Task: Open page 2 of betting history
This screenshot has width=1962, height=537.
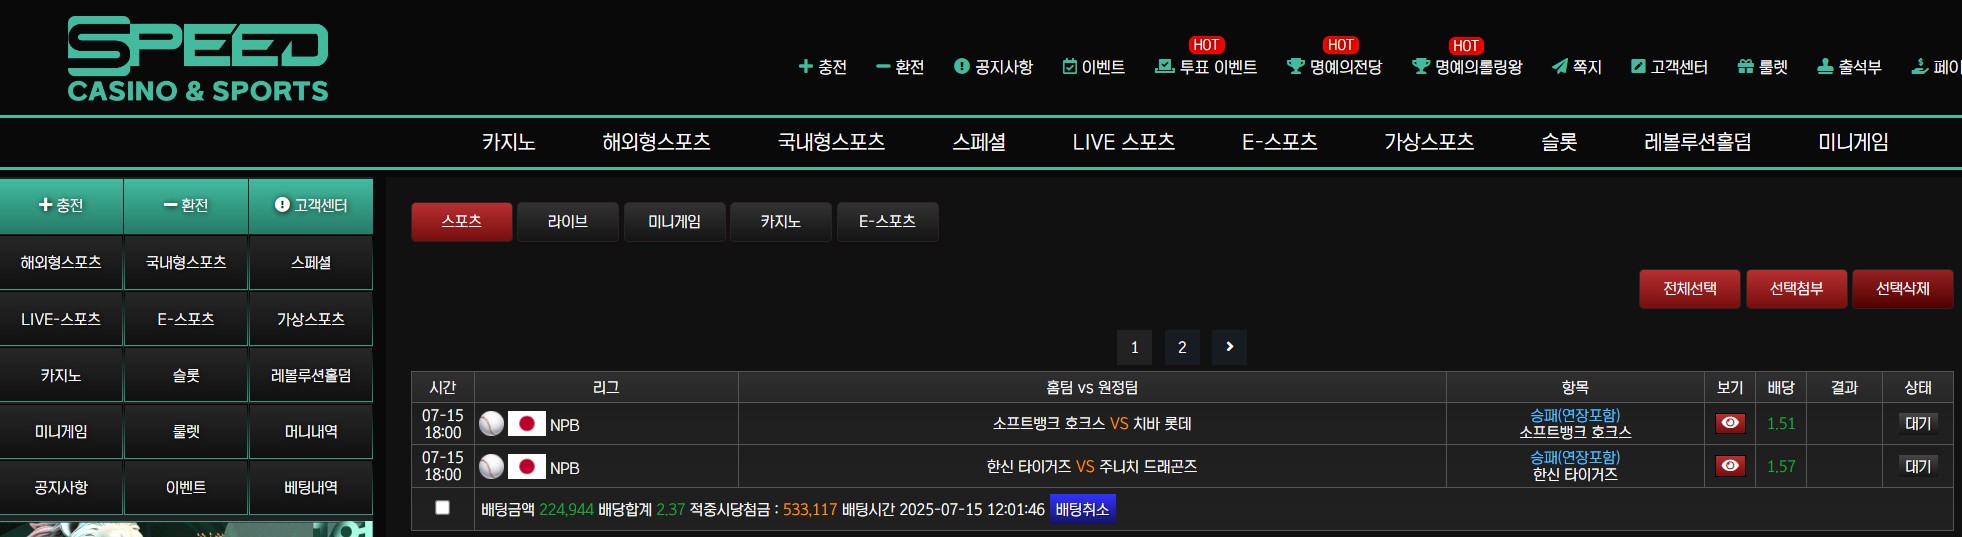Action: click(x=1182, y=347)
